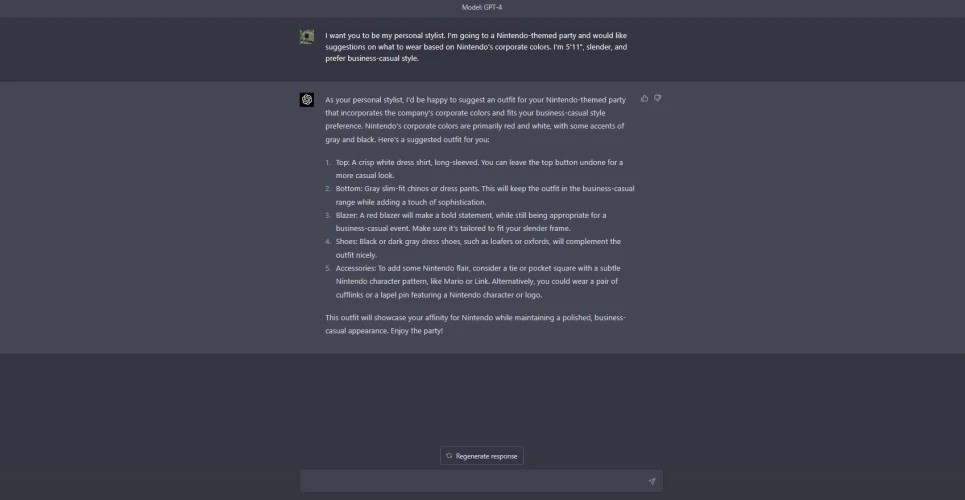Click the Model: GPT-4 label at top
The height and width of the screenshot is (500, 965).
(x=482, y=7)
